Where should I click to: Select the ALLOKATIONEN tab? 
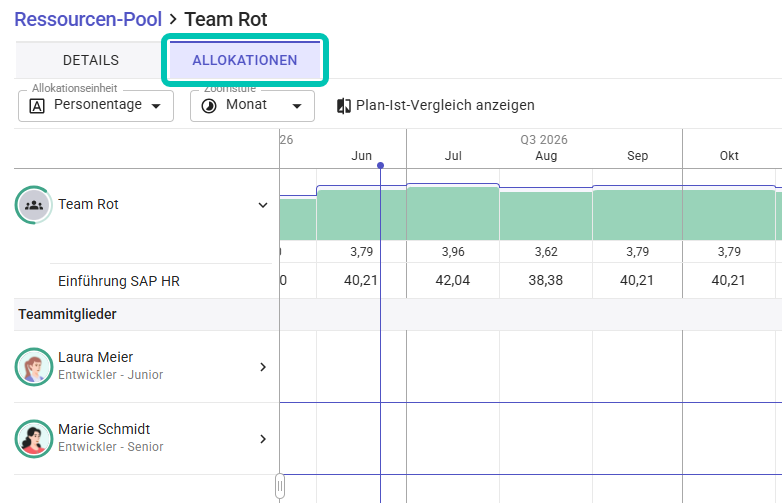pos(245,60)
